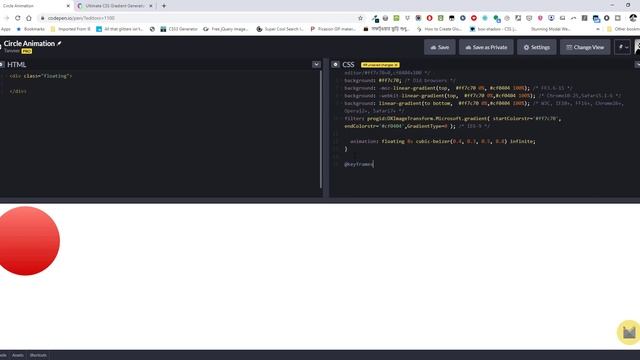Click the div class floating line in HTML
Viewport: 640px width, 360px height.
(x=41, y=76)
